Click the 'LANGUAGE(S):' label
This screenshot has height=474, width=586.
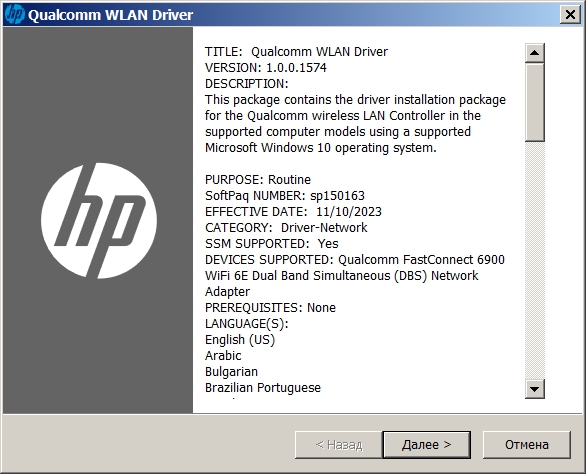(x=247, y=324)
